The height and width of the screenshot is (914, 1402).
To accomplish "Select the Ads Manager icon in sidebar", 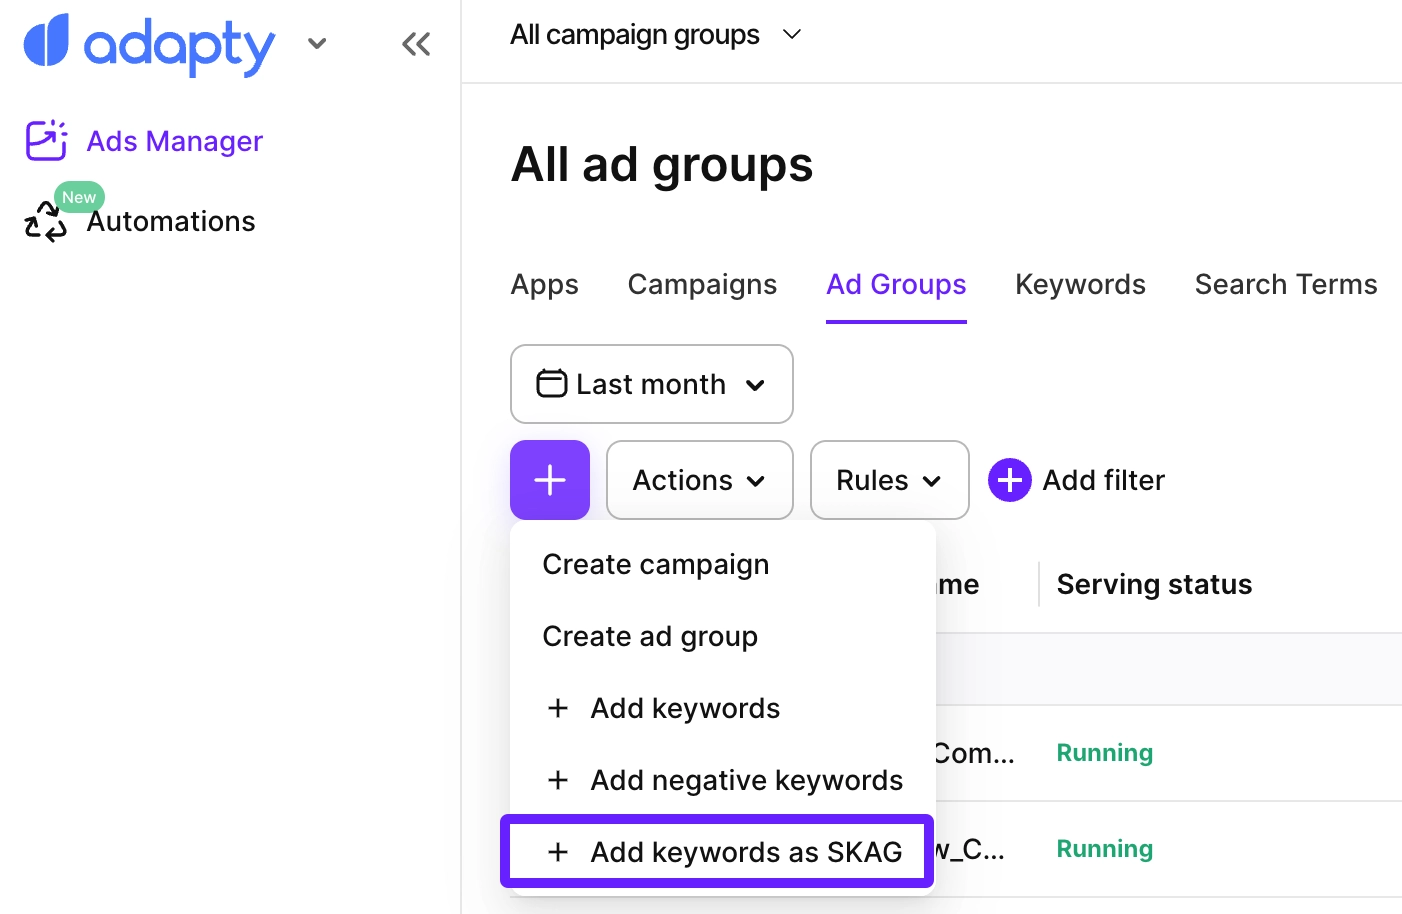I will [x=45, y=140].
